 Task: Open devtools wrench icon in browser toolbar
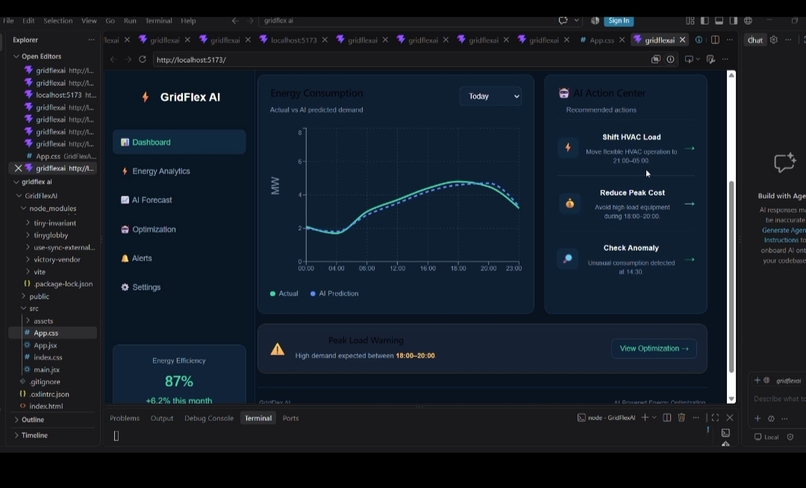(710, 60)
